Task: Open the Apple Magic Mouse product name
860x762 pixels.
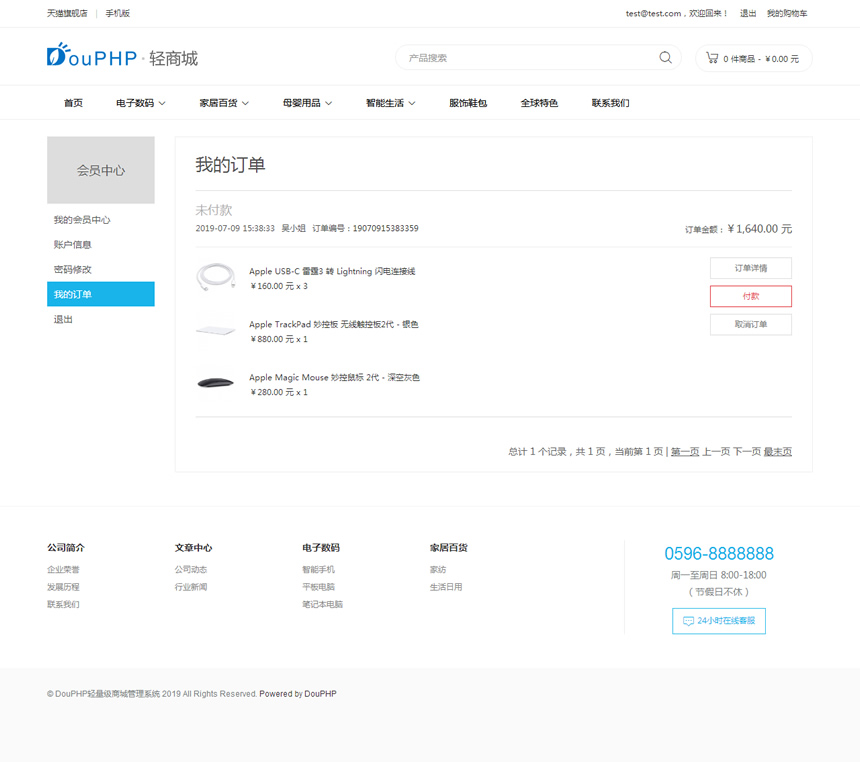Action: tap(335, 377)
